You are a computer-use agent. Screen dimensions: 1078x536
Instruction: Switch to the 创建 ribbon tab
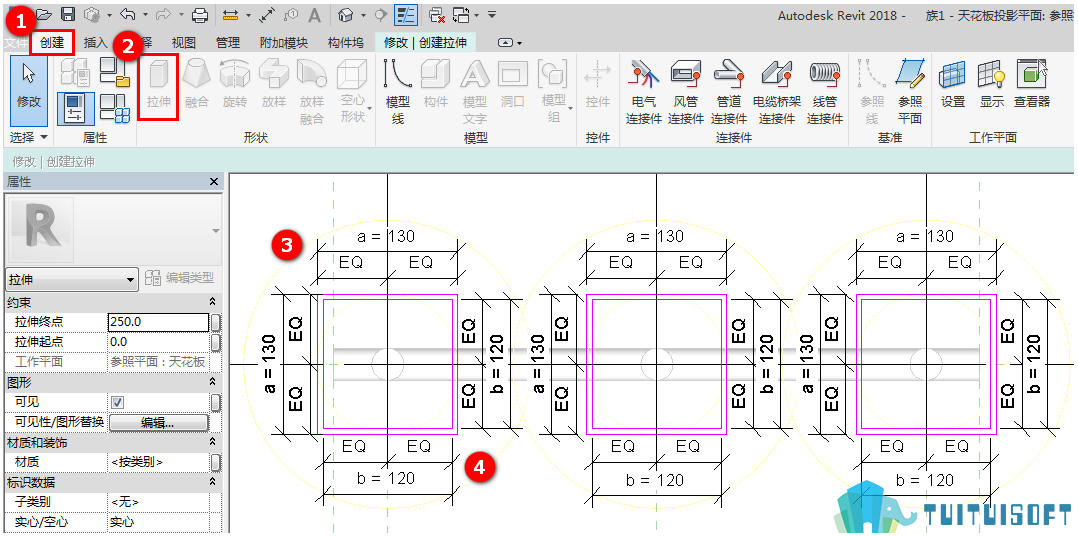point(52,43)
